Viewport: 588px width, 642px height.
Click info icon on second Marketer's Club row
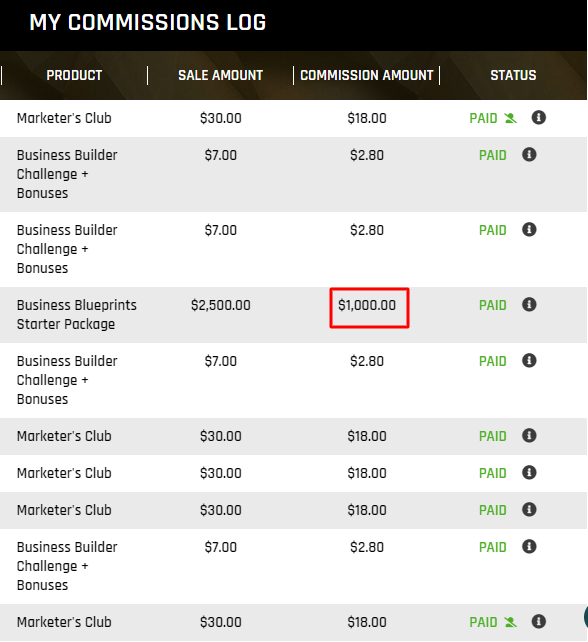pos(529,436)
